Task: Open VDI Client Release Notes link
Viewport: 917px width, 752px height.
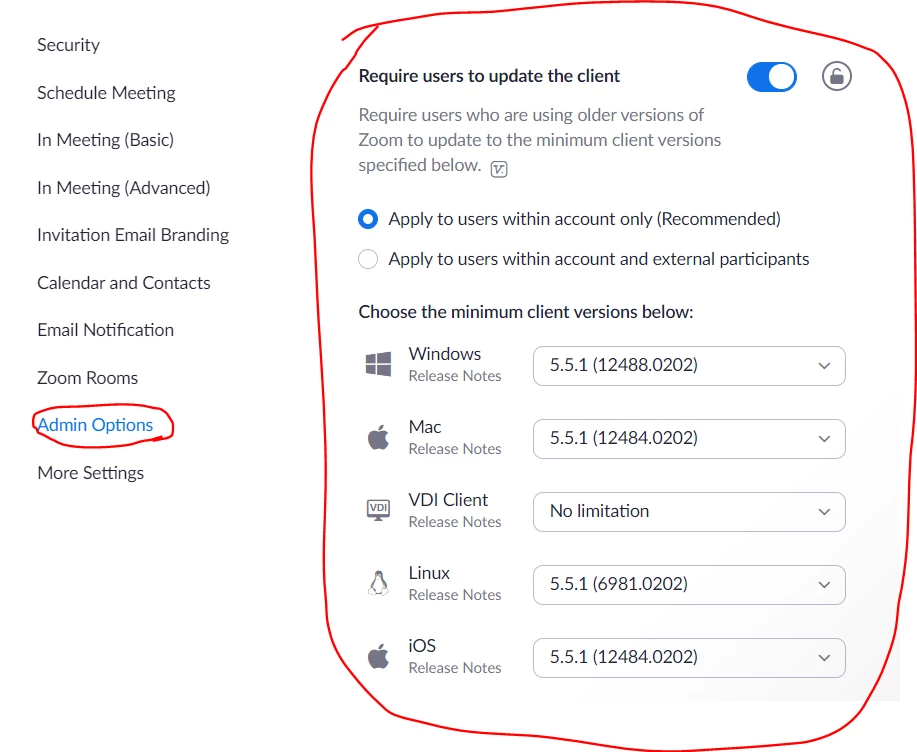Action: 455,522
